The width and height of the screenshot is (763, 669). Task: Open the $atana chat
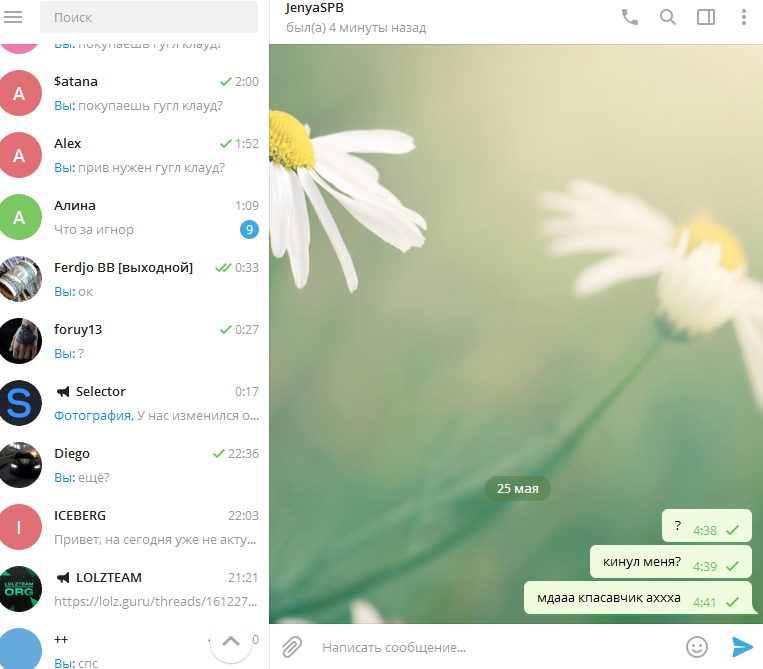pos(134,93)
